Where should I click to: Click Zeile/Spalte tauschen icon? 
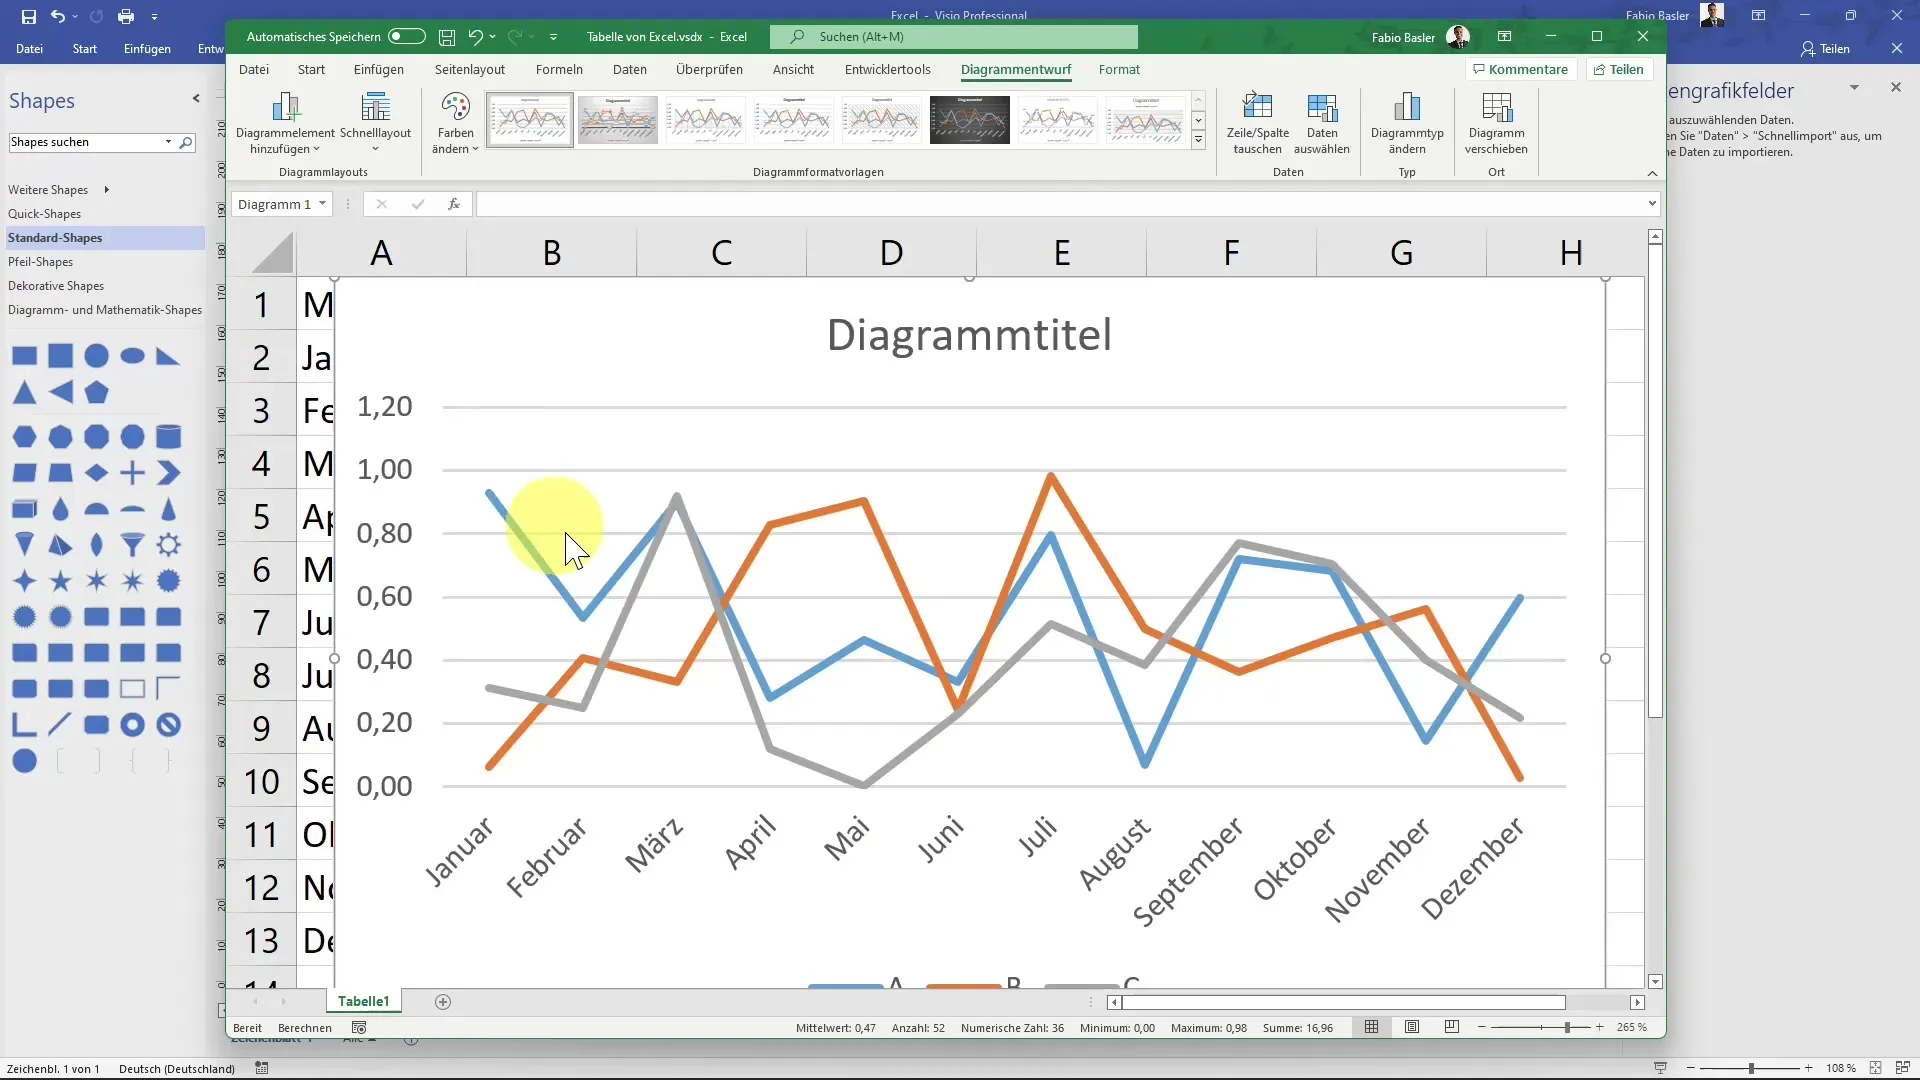pos(1257,107)
